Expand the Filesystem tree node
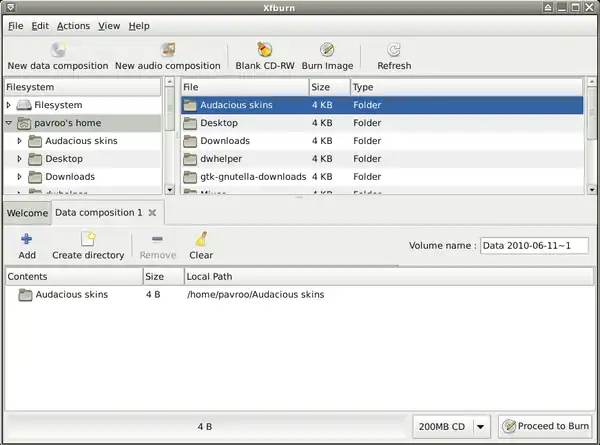Image resolution: width=600 pixels, height=445 pixels. tap(9, 105)
